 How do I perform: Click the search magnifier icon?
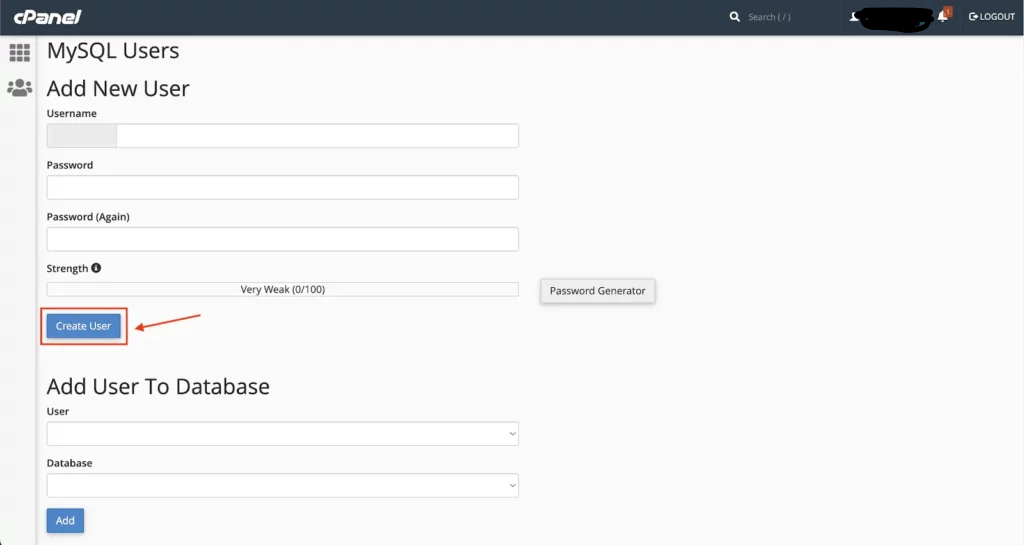[x=735, y=17]
